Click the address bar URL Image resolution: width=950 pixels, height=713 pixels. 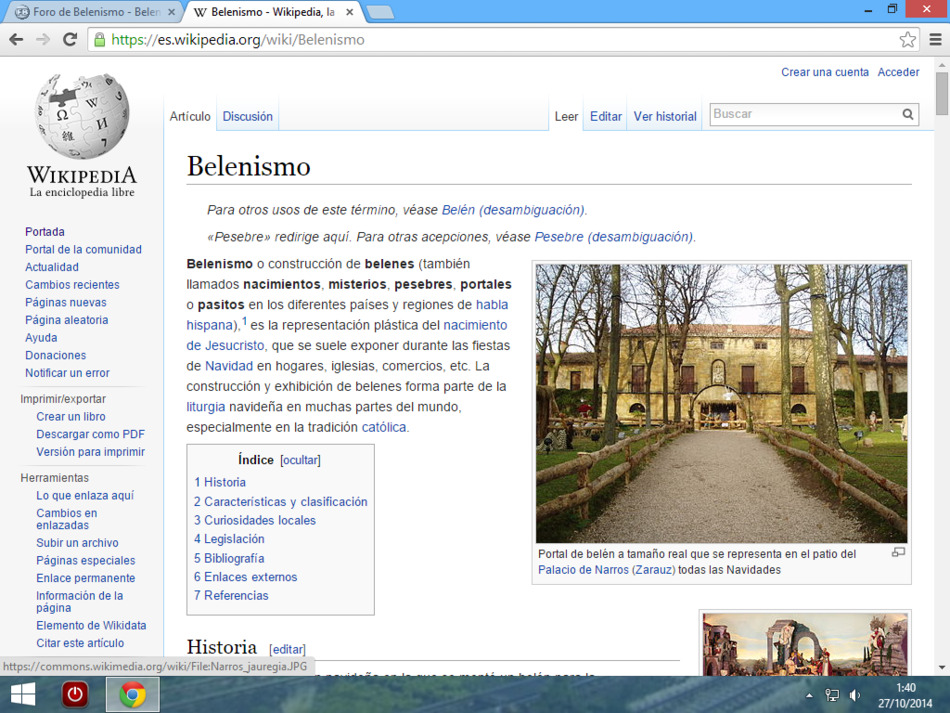[238, 40]
